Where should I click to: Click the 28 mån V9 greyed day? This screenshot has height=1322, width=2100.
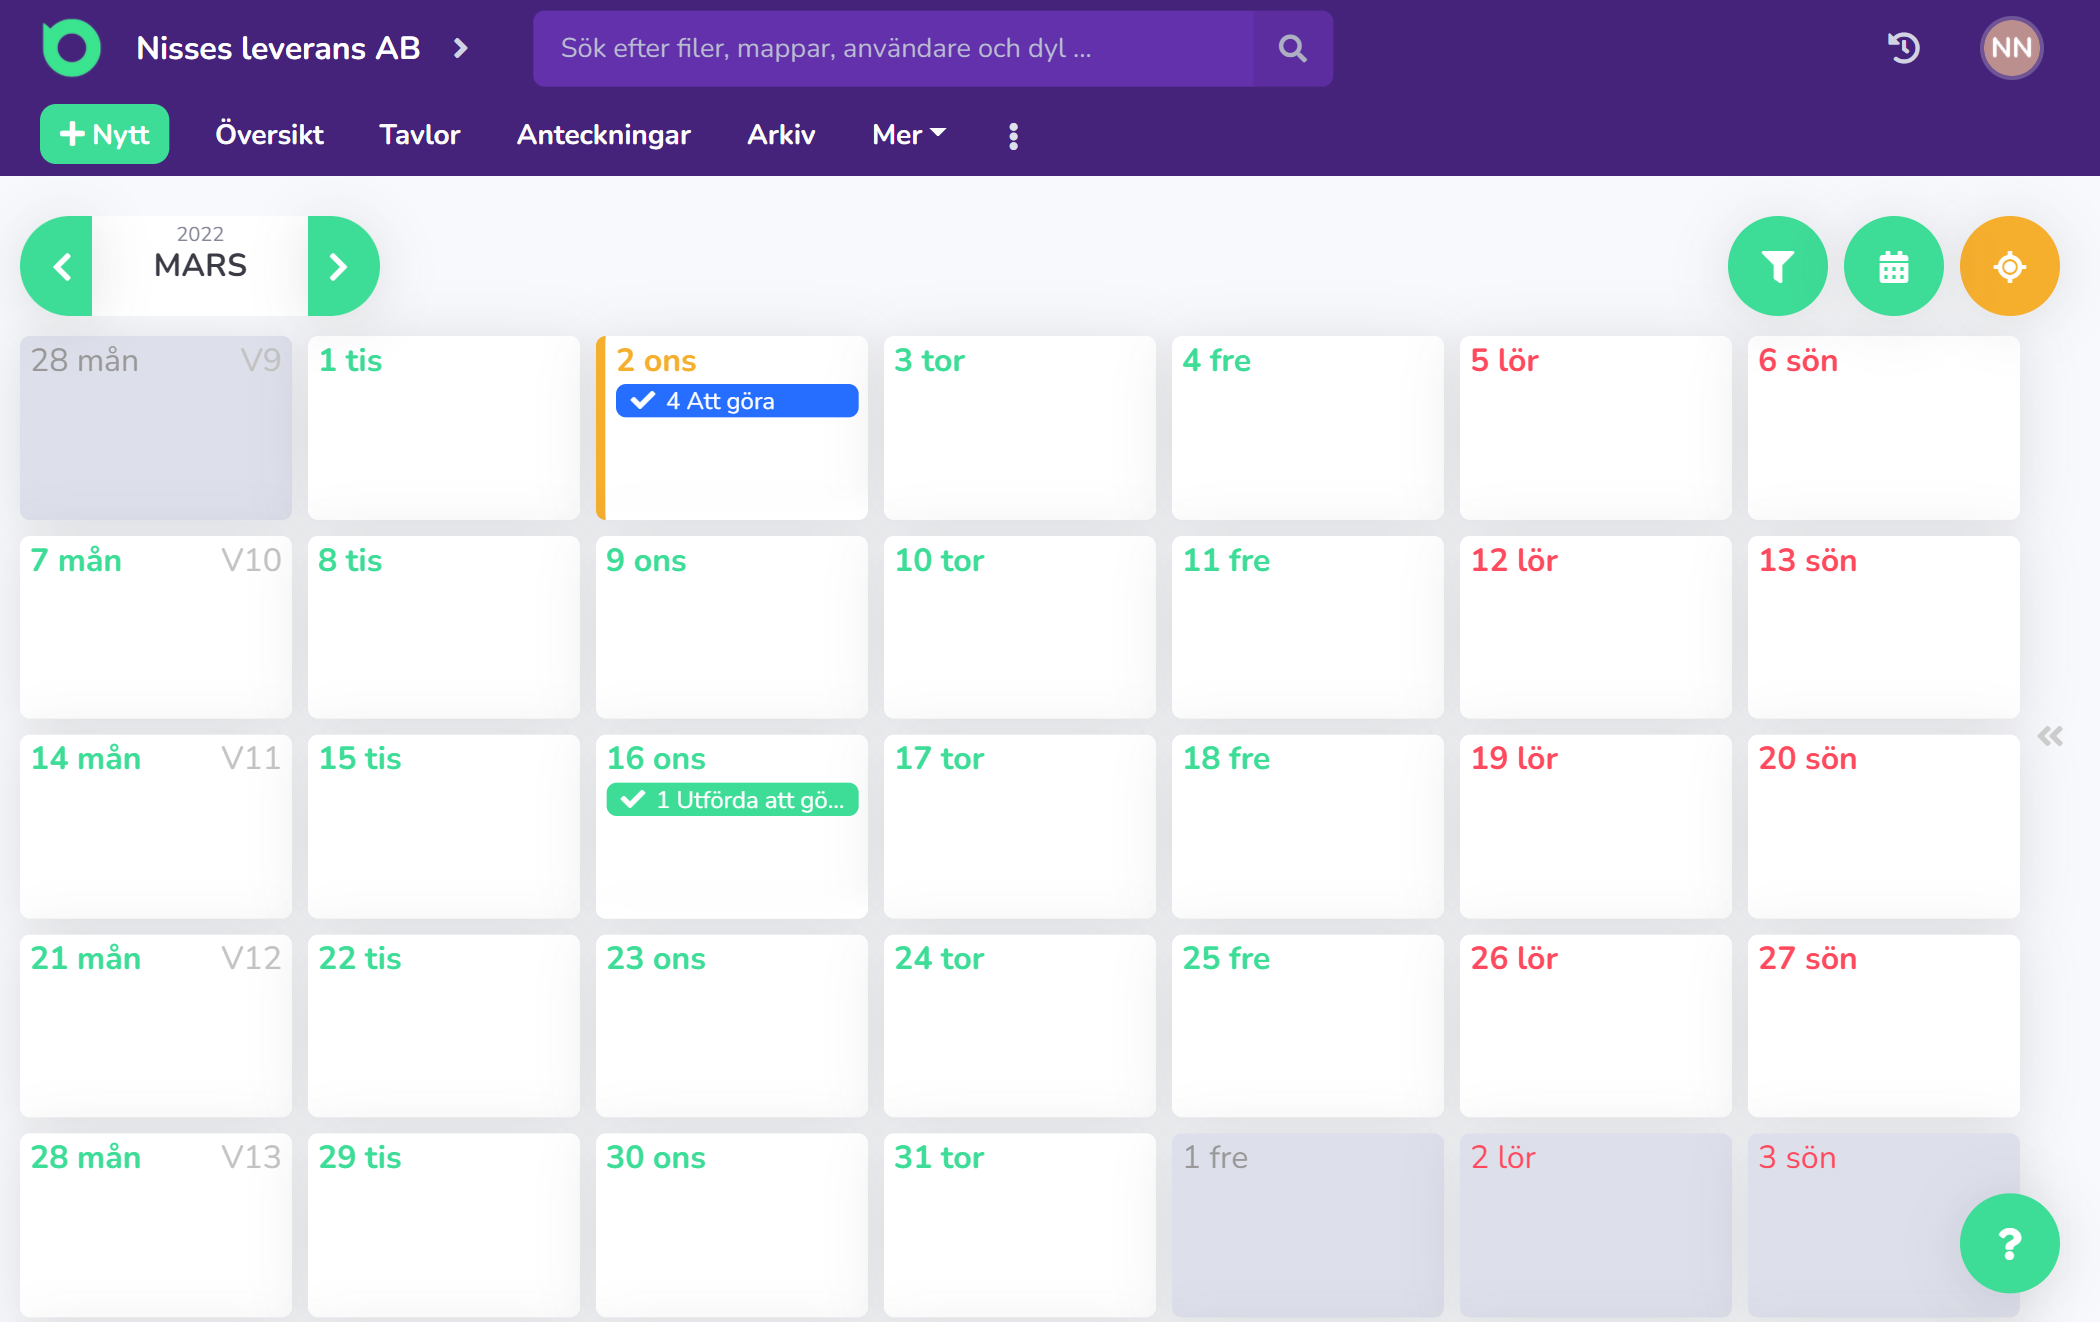pyautogui.click(x=156, y=428)
